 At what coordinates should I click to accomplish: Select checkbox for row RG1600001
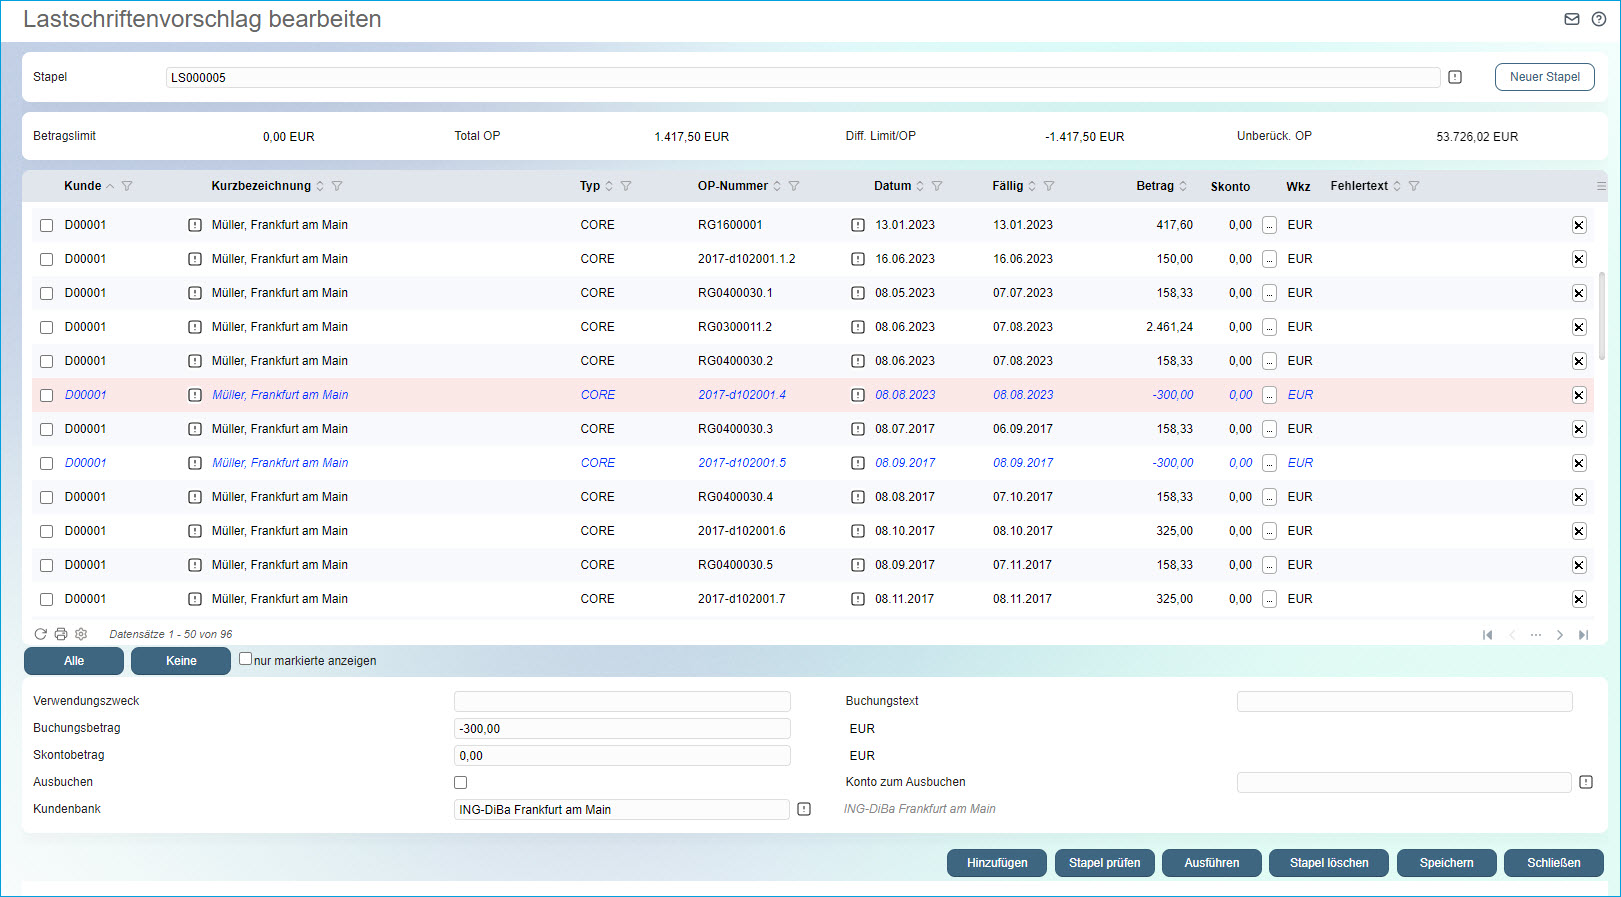click(x=46, y=225)
